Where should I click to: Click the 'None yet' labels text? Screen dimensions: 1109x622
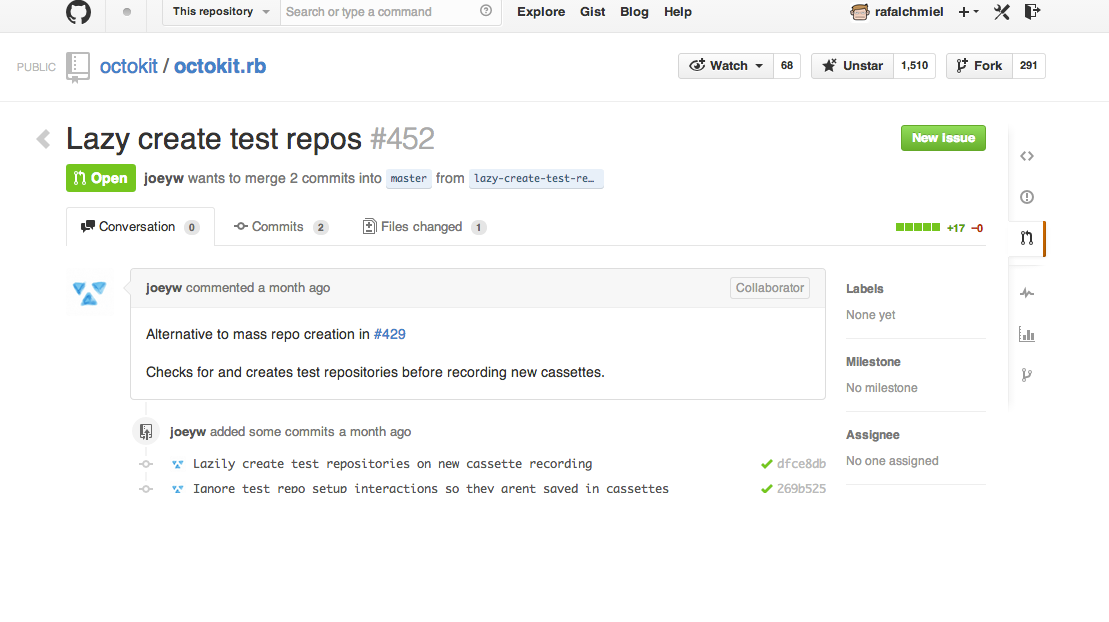(x=871, y=315)
